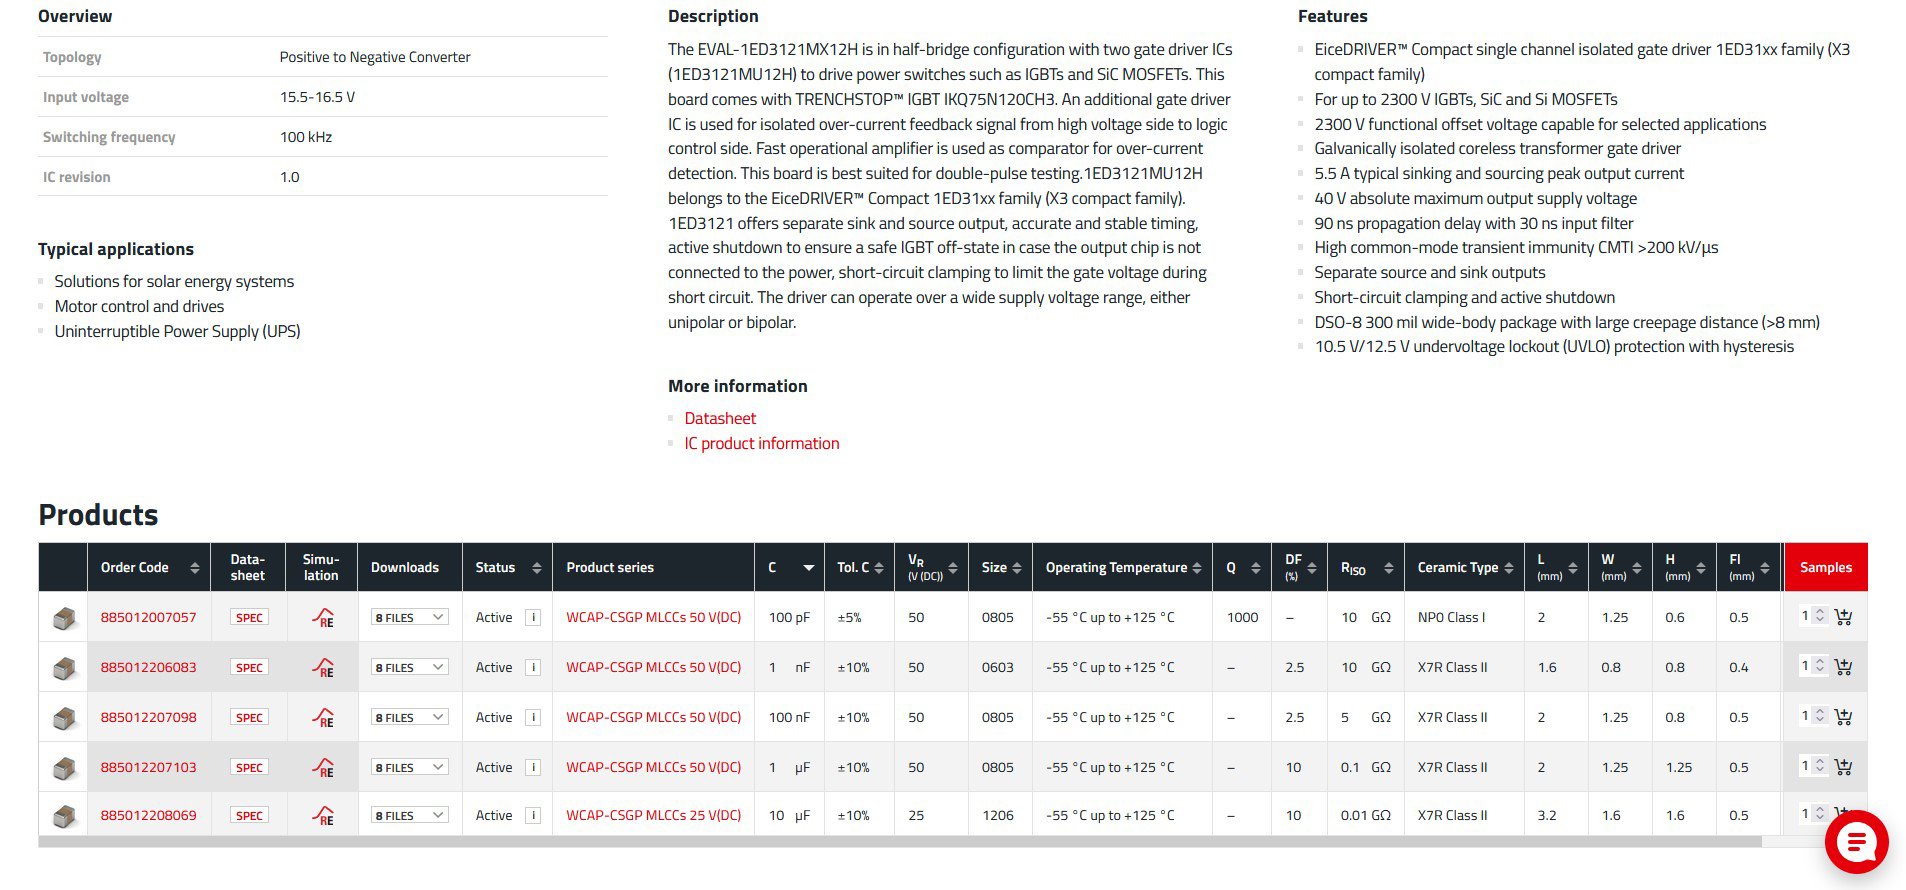This screenshot has height=890, width=1906.
Task: View capacitor thumbnail for 885012007057
Action: pyautogui.click(x=64, y=618)
